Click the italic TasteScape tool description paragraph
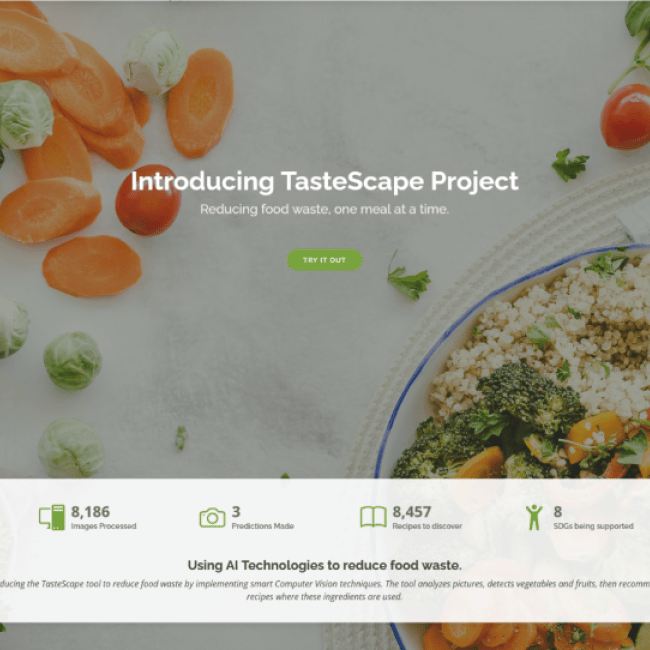The height and width of the screenshot is (650, 650). pos(325,590)
